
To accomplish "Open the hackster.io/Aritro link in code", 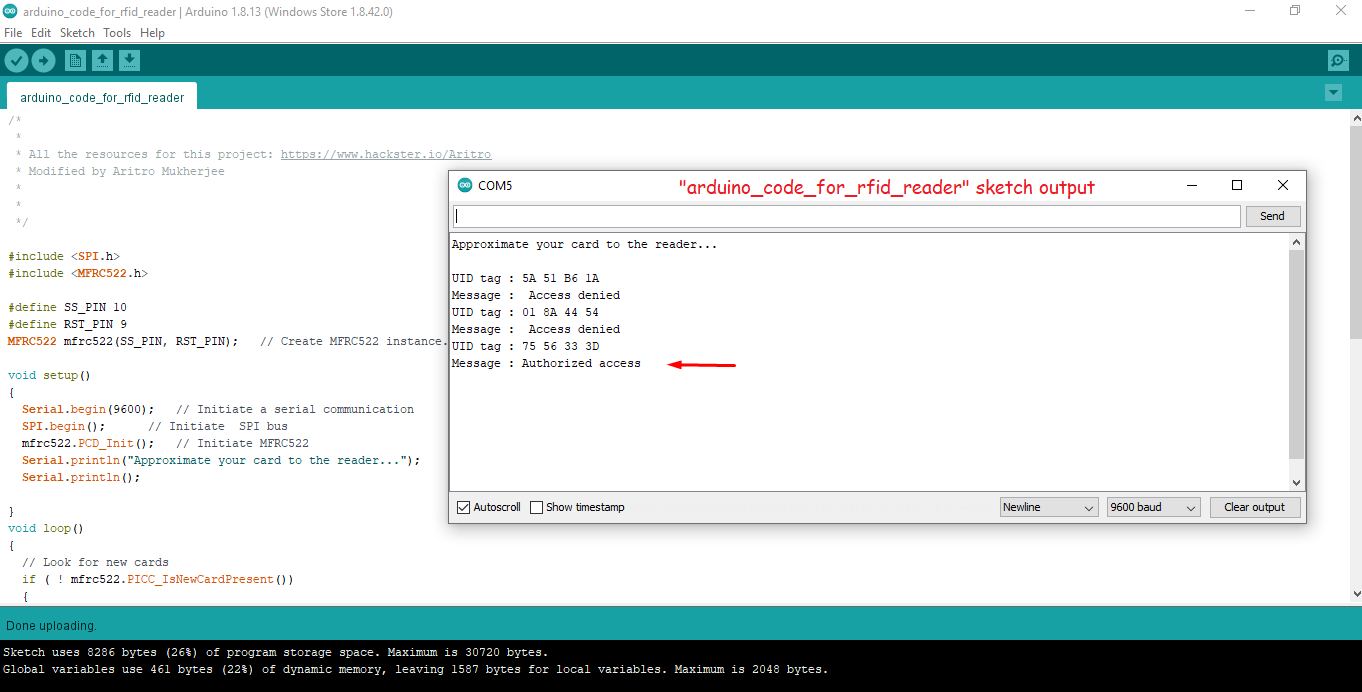I will (x=386, y=154).
